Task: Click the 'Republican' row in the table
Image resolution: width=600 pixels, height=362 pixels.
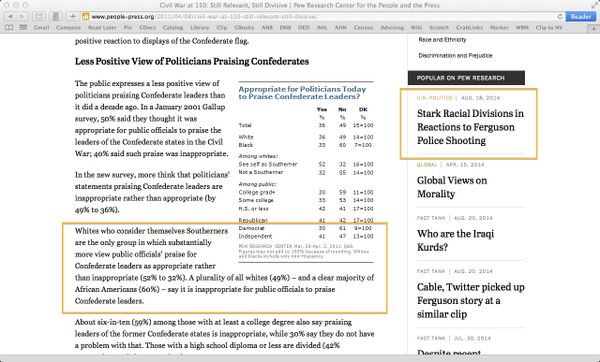Action: pyautogui.click(x=305, y=220)
